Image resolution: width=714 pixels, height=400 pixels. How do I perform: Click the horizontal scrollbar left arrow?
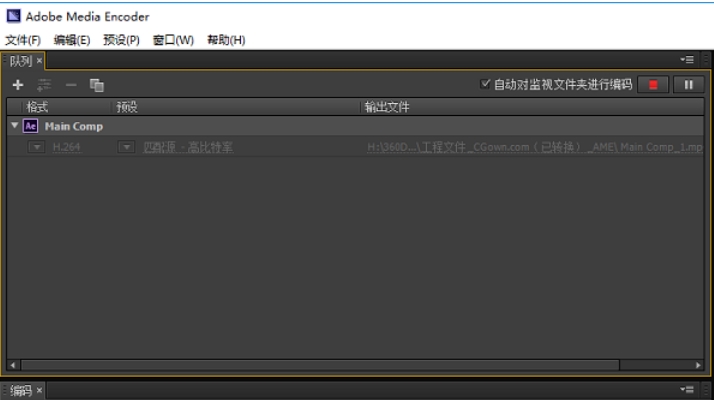[13, 365]
